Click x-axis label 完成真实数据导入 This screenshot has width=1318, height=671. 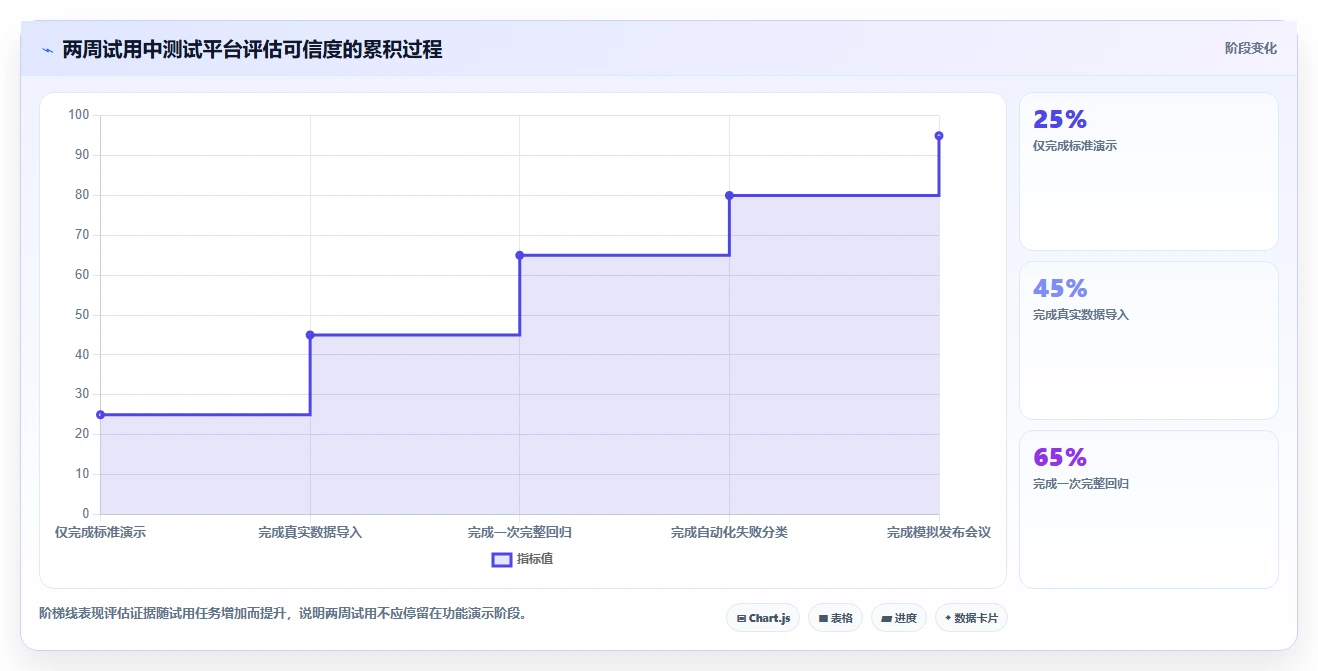(x=310, y=532)
